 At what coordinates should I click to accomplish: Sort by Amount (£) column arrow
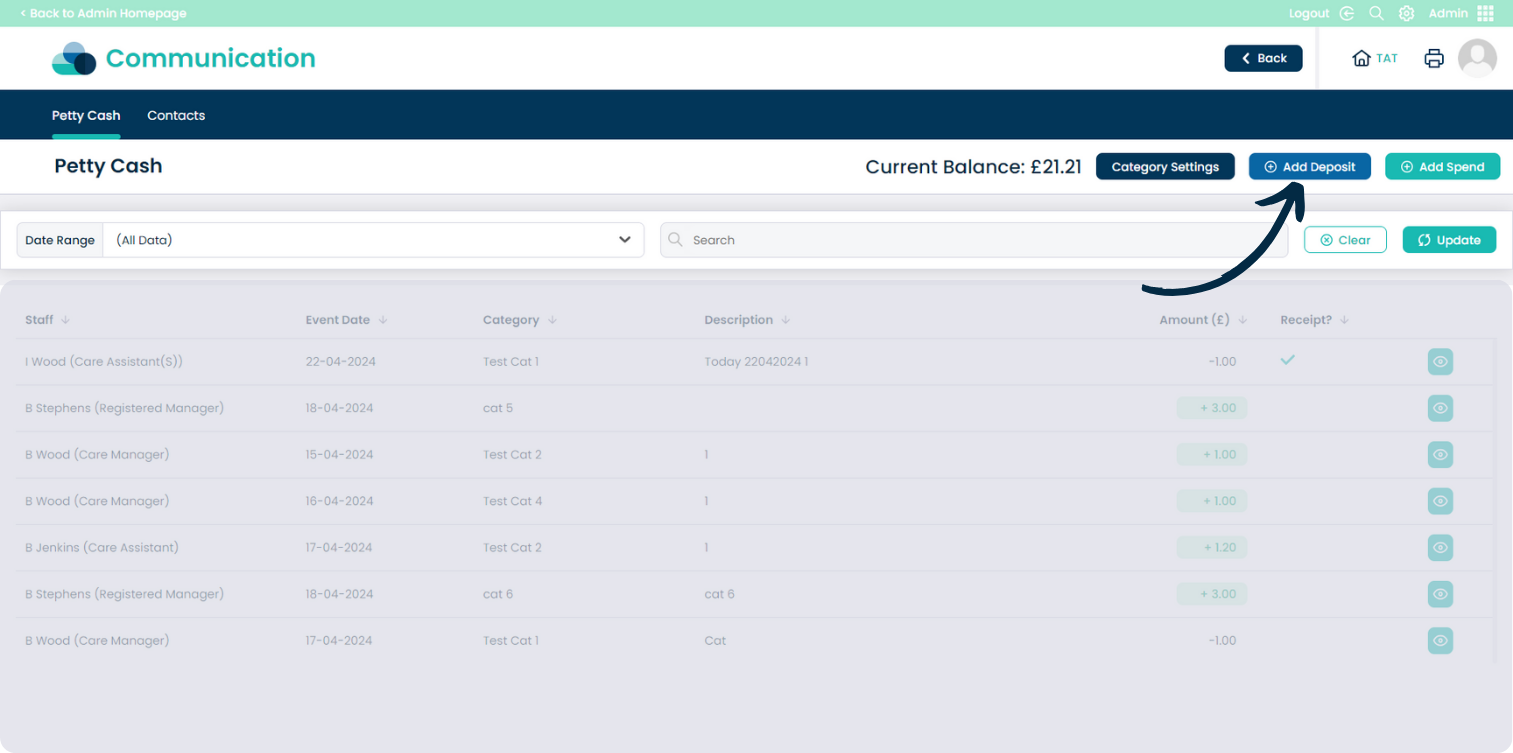1243,320
